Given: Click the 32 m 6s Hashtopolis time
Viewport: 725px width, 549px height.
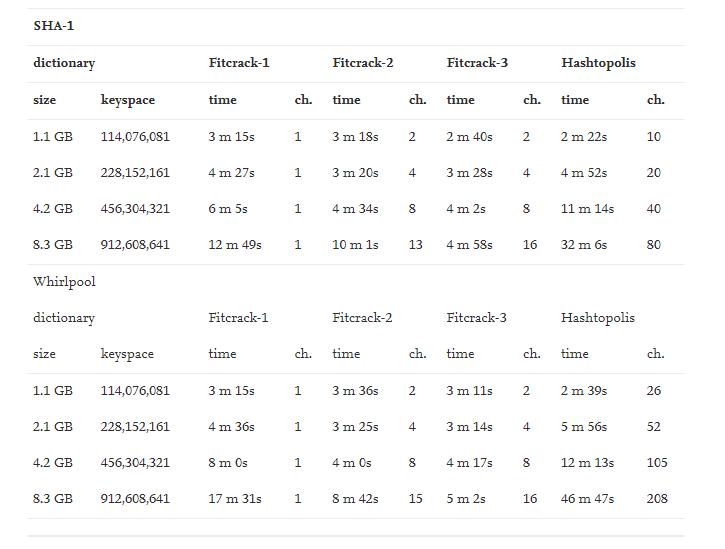Looking at the screenshot, I should point(584,245).
